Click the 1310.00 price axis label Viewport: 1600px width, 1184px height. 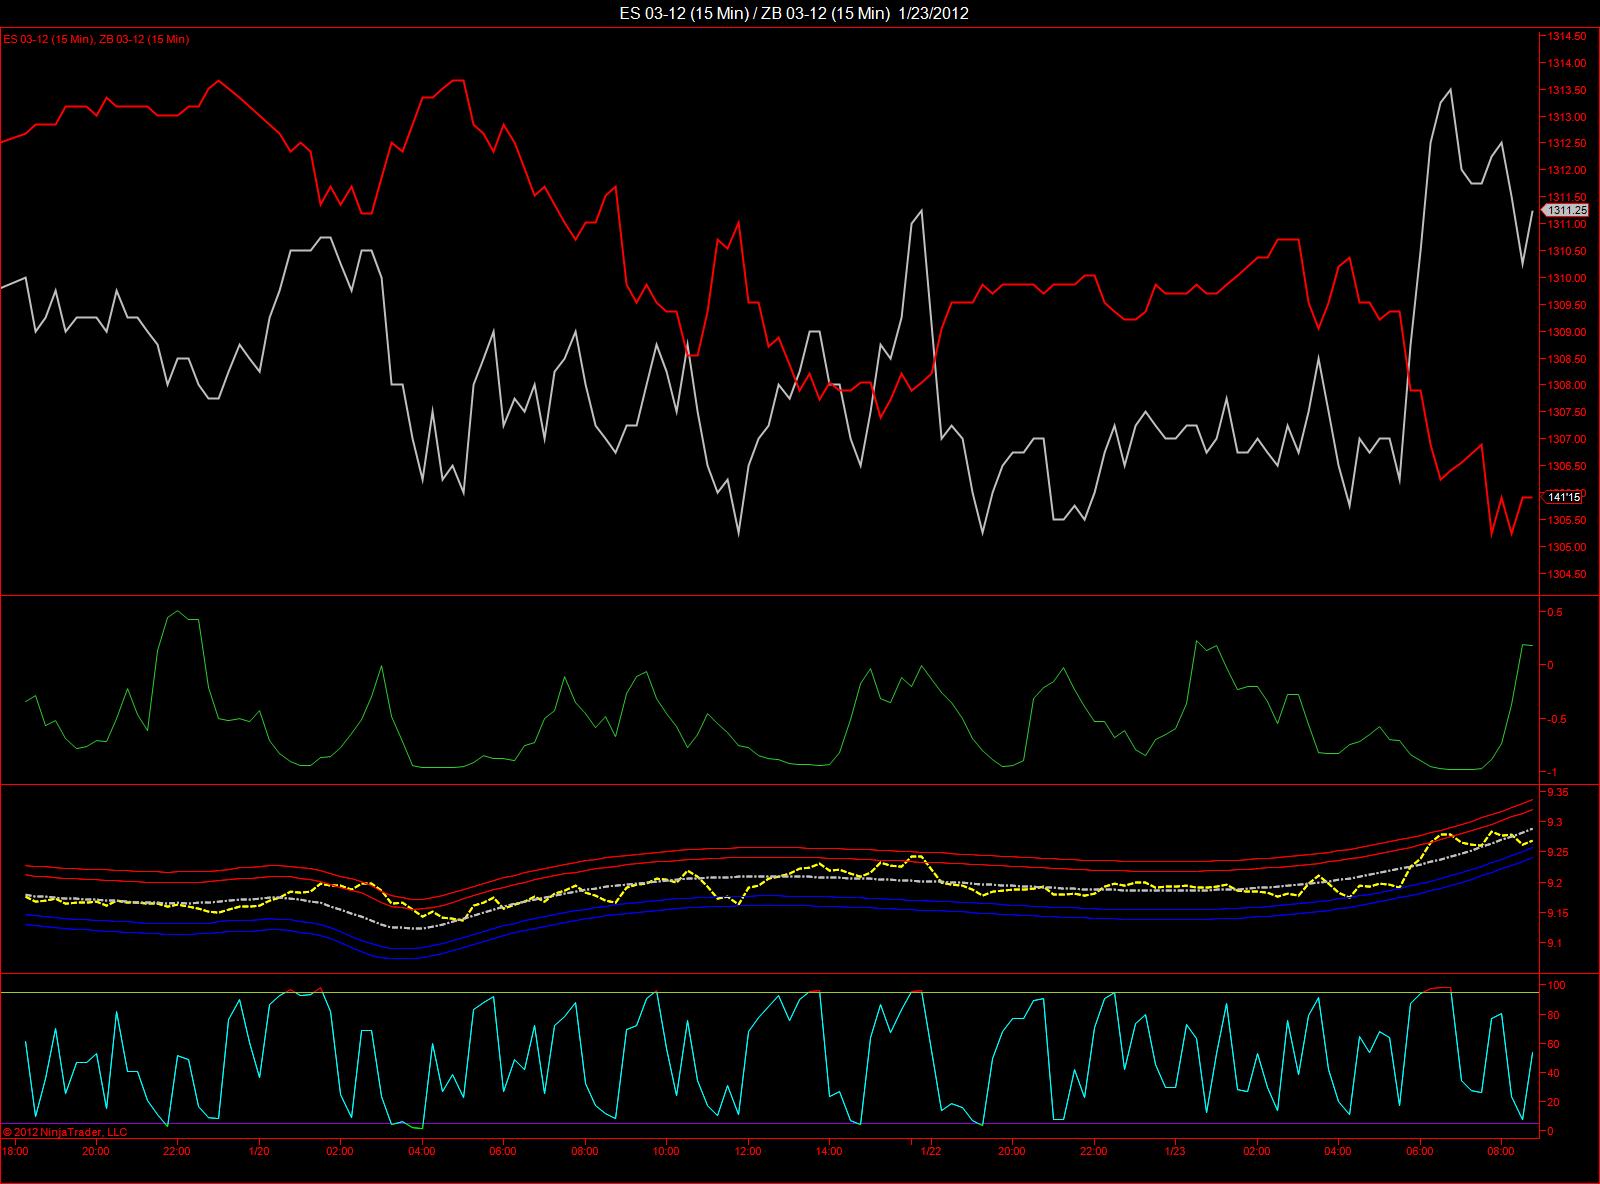click(x=1566, y=278)
